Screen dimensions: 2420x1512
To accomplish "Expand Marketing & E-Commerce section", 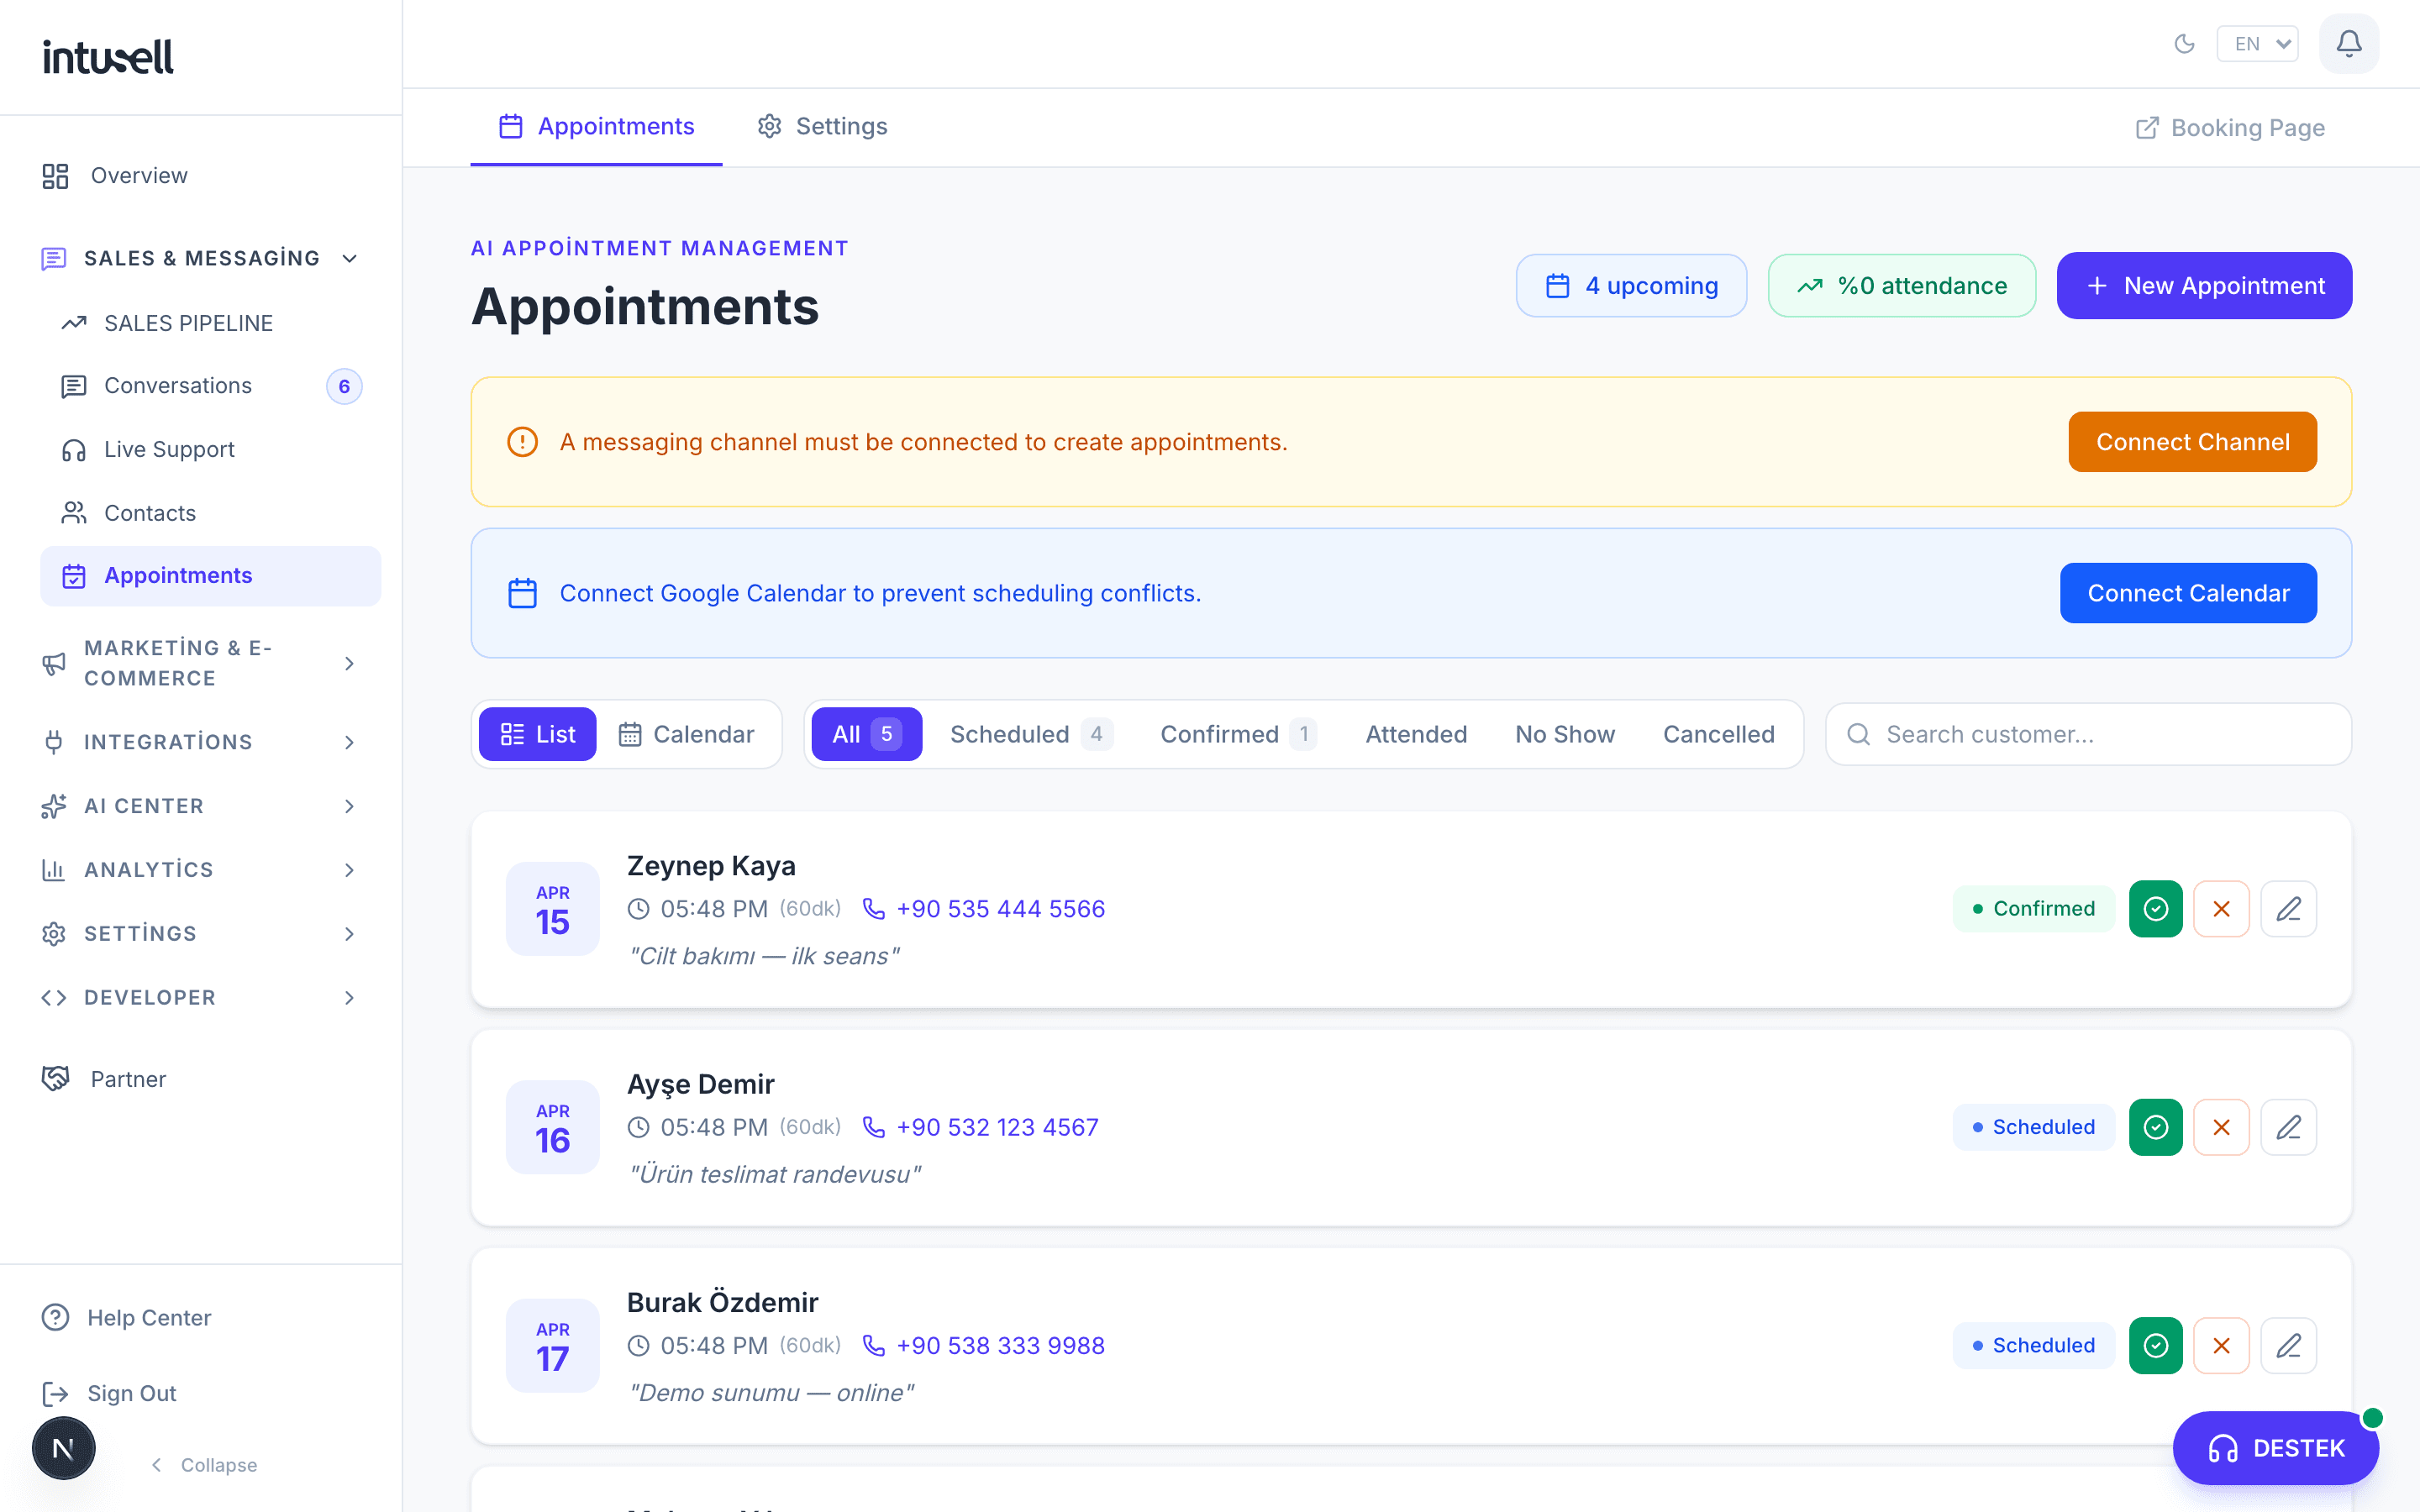I will (x=200, y=663).
